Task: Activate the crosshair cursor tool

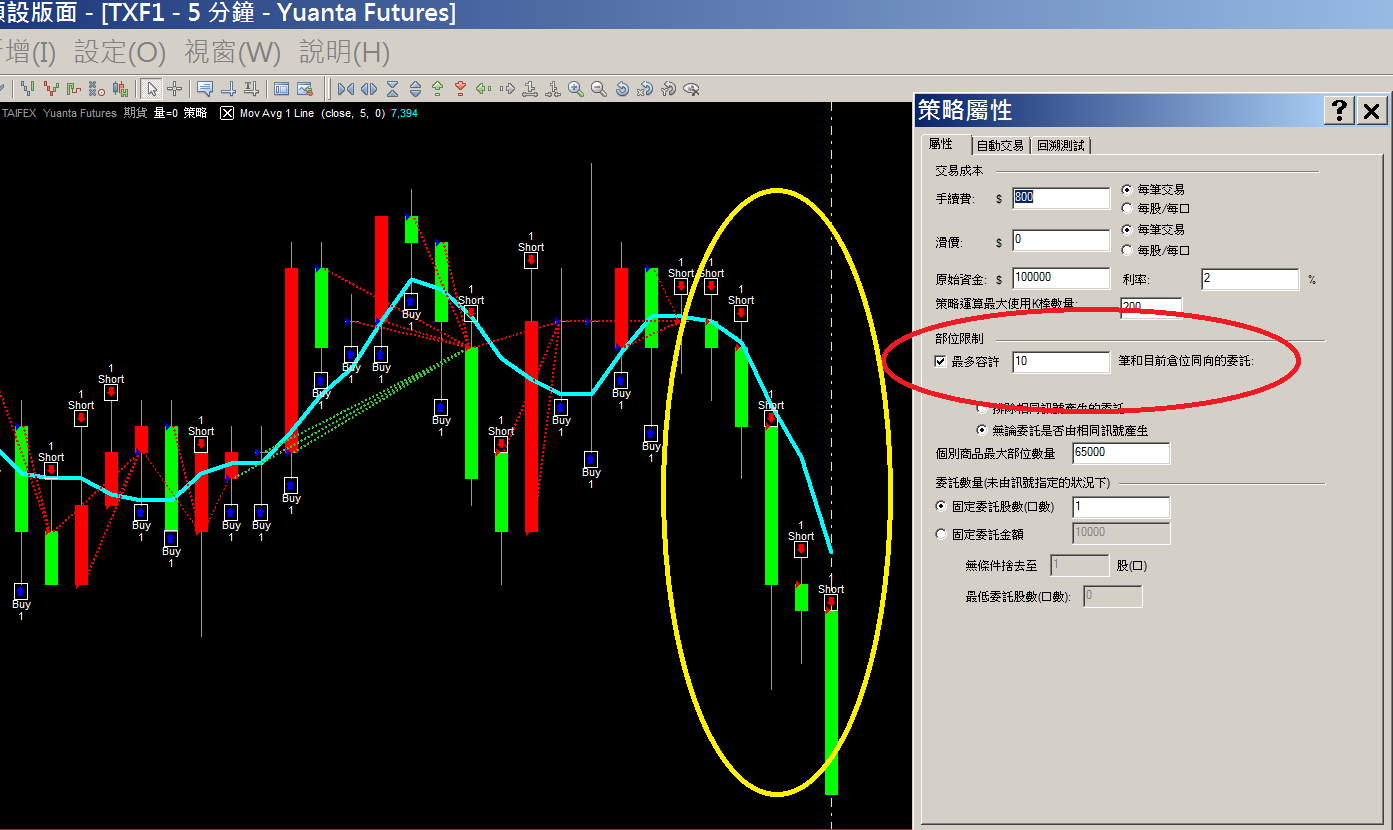Action: coord(174,88)
